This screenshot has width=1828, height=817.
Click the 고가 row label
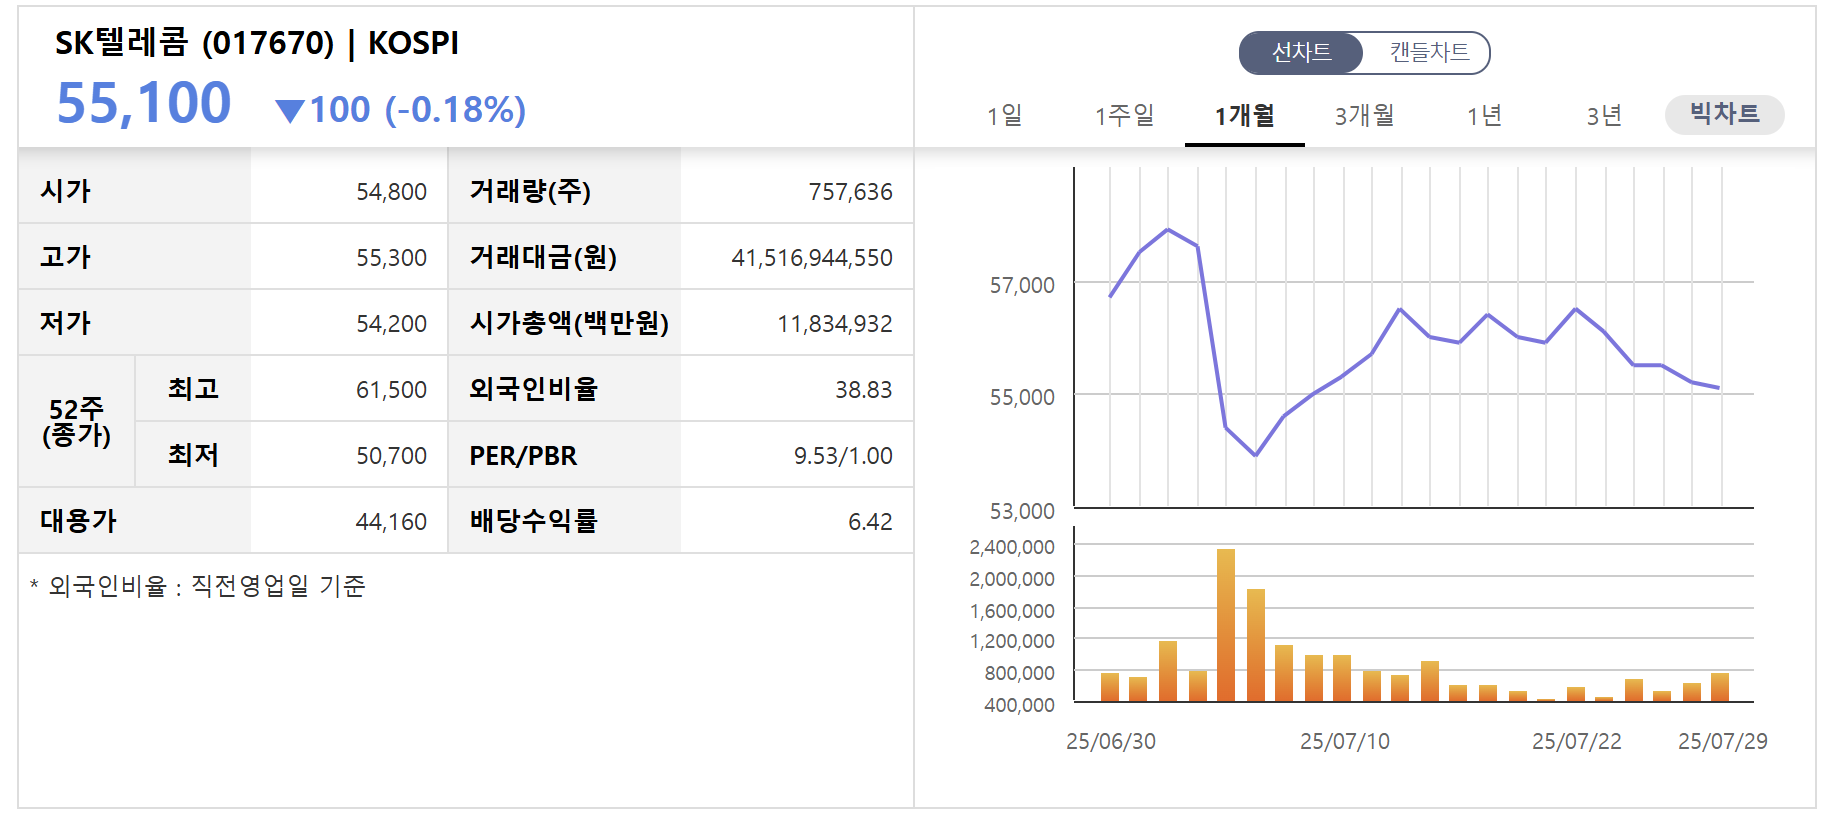(65, 256)
